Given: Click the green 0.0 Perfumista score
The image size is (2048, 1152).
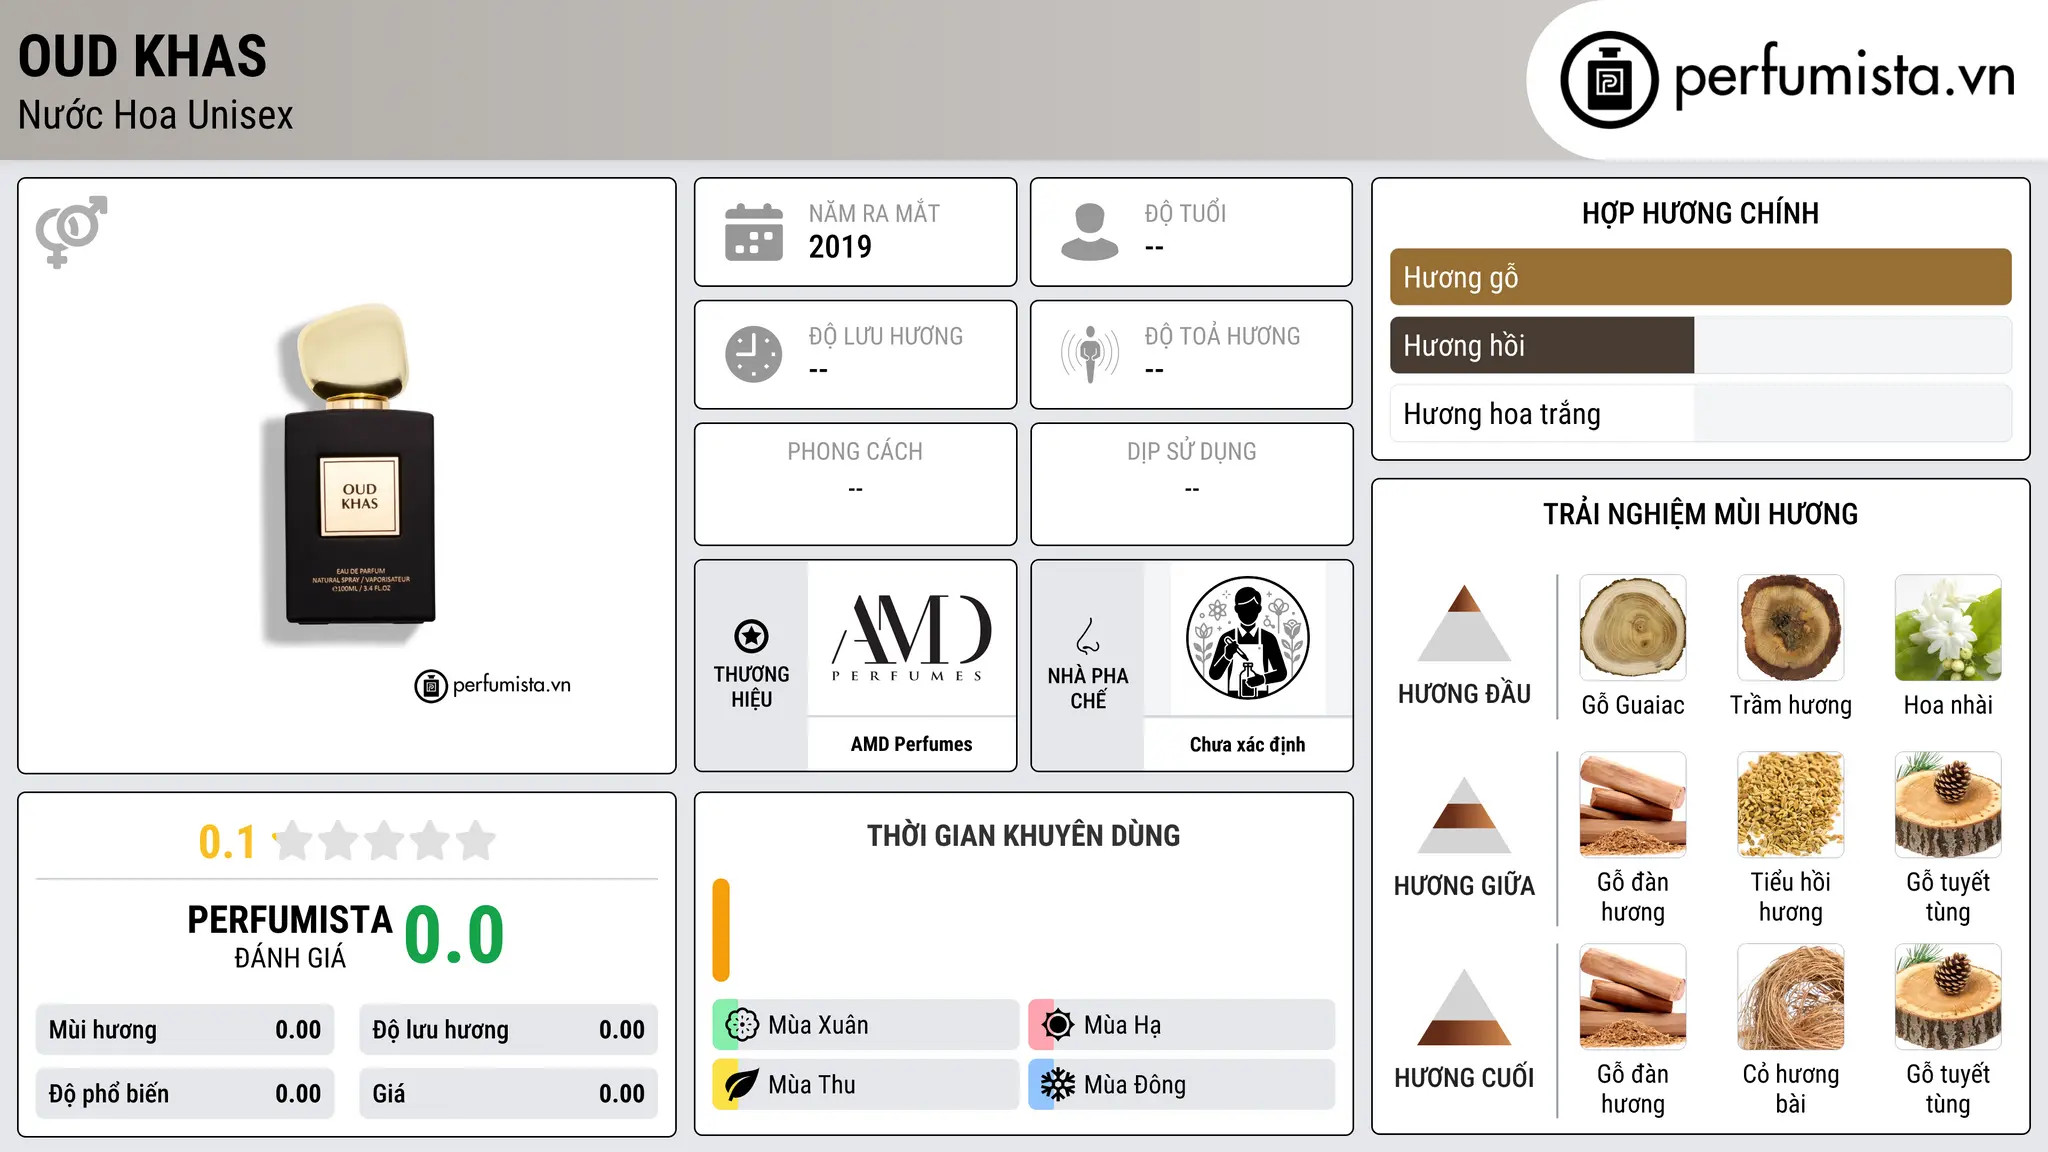Looking at the screenshot, I should point(455,935).
